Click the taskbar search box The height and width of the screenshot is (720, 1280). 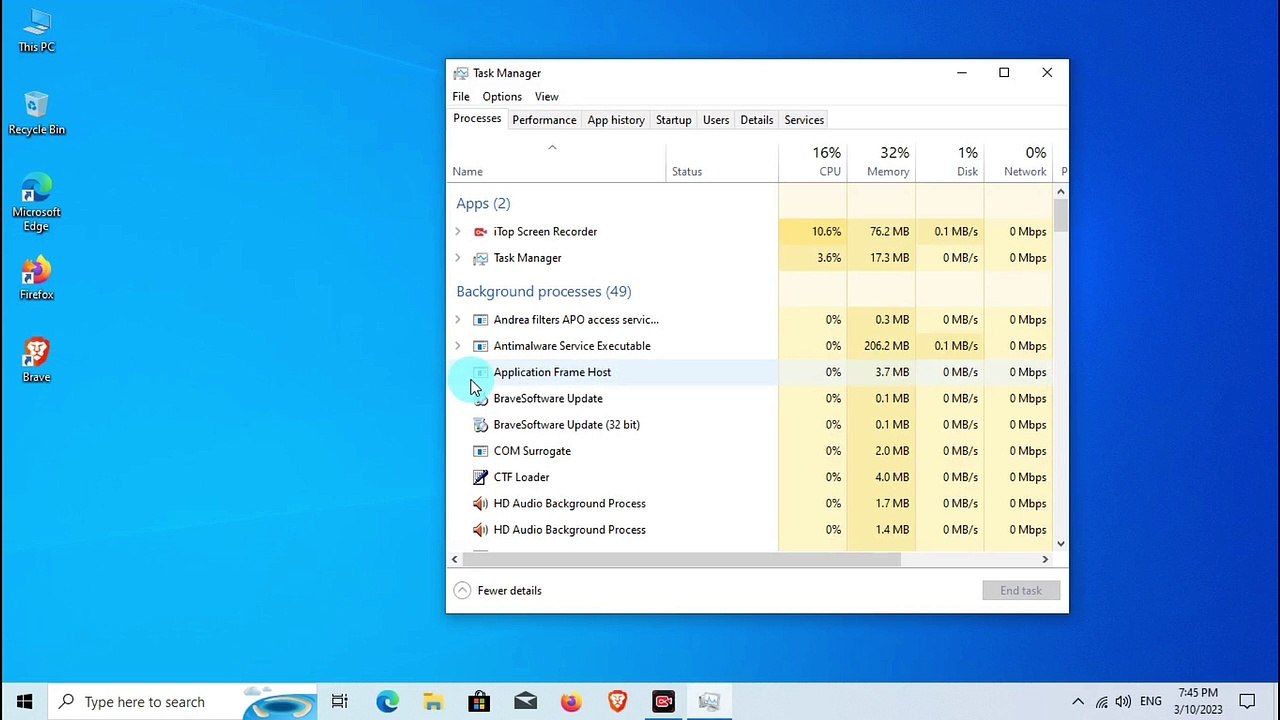click(x=182, y=702)
